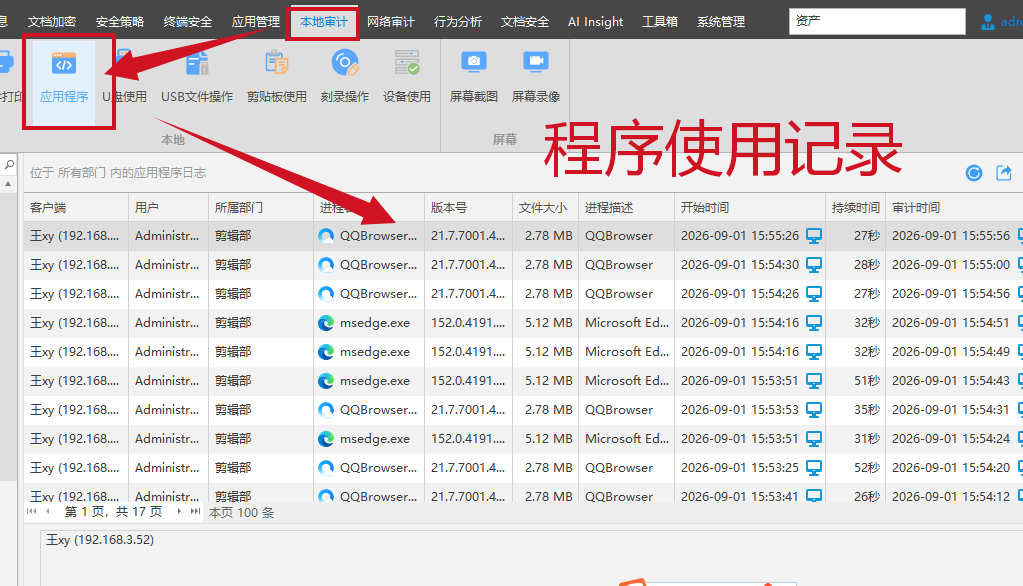The width and height of the screenshot is (1023, 586).
Task: Click 本页 100 条 count label
Action: click(241, 512)
